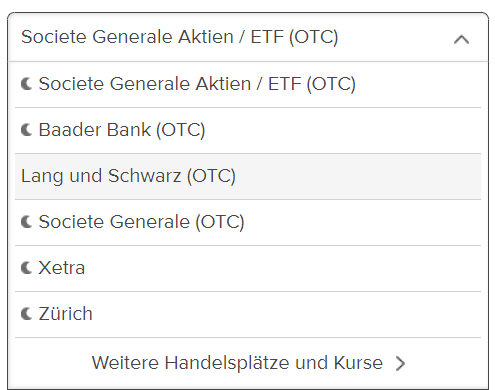Click moon icon beside Baader Bank (OTC)

(x=26, y=130)
